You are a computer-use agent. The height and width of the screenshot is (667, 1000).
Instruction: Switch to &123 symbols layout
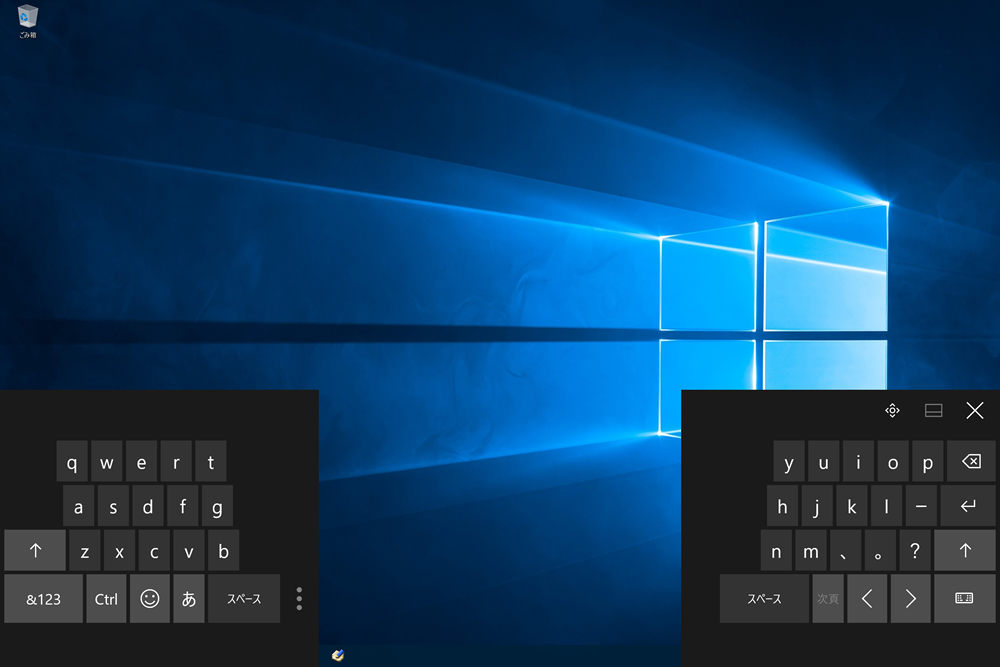[43, 599]
